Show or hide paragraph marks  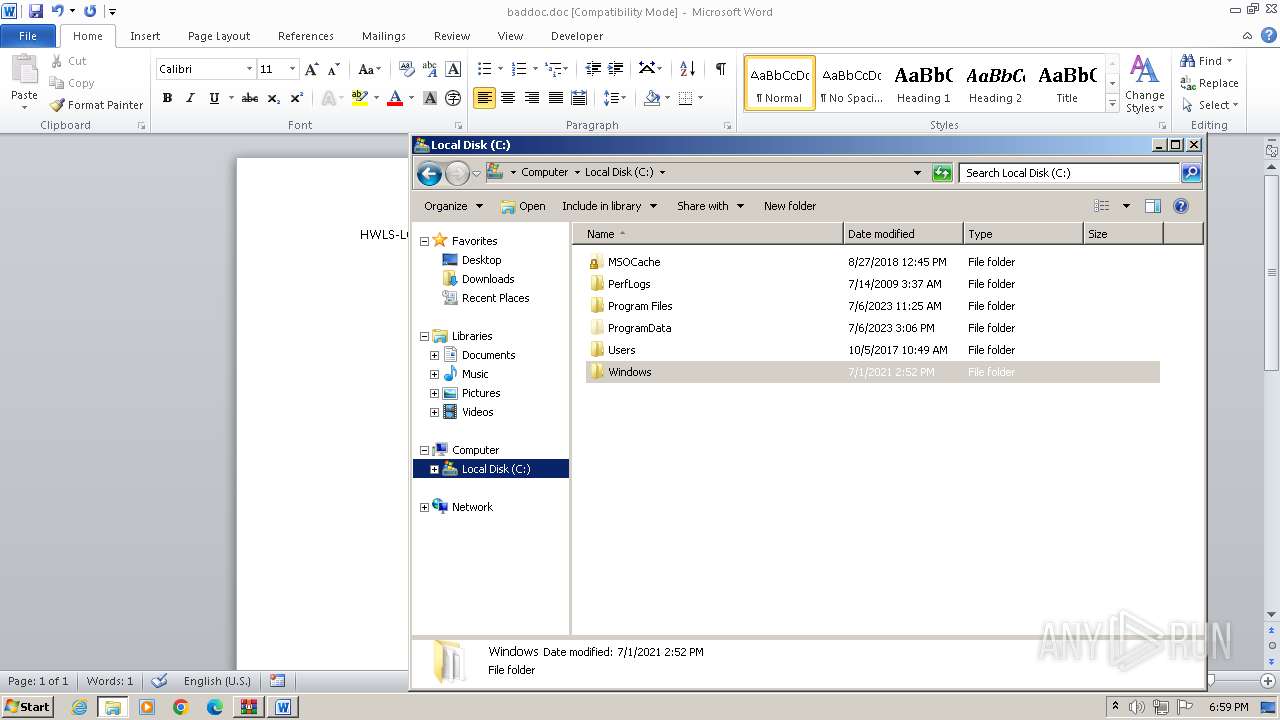[720, 69]
